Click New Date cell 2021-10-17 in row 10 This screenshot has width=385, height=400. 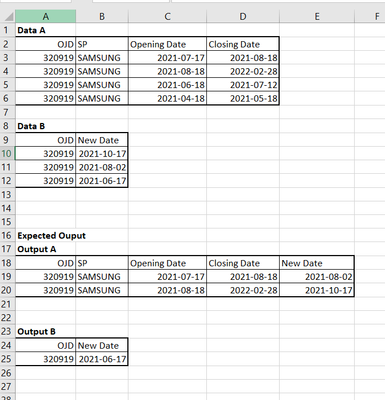[x=102, y=154]
